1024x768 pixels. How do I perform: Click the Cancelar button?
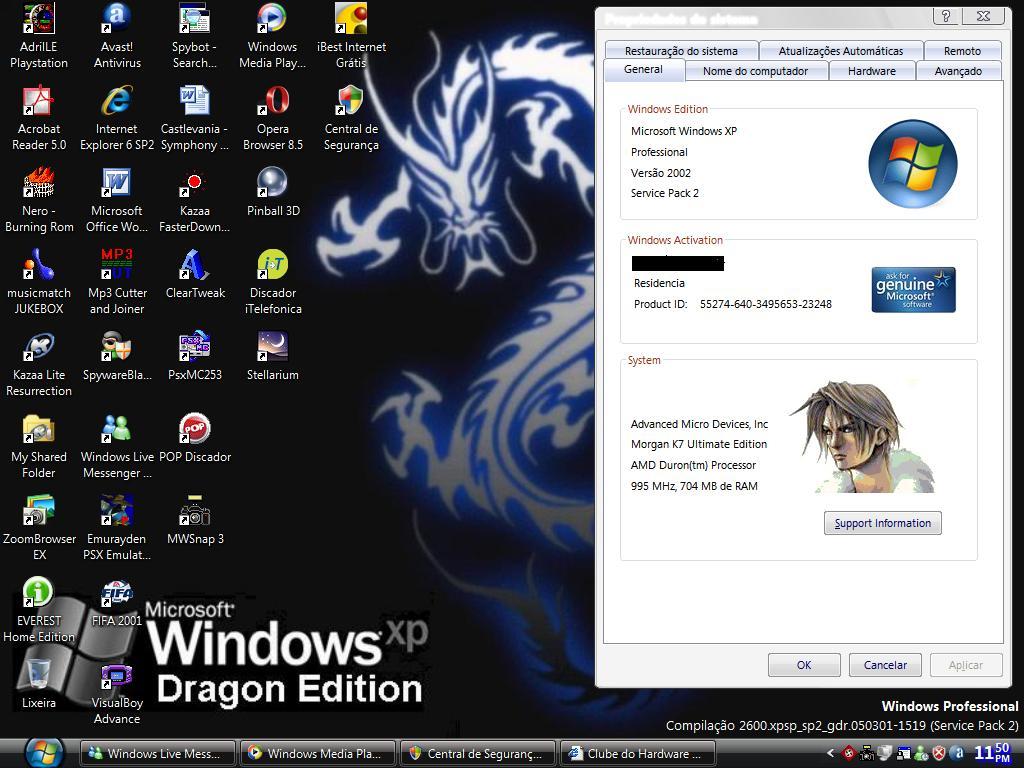tap(885, 665)
